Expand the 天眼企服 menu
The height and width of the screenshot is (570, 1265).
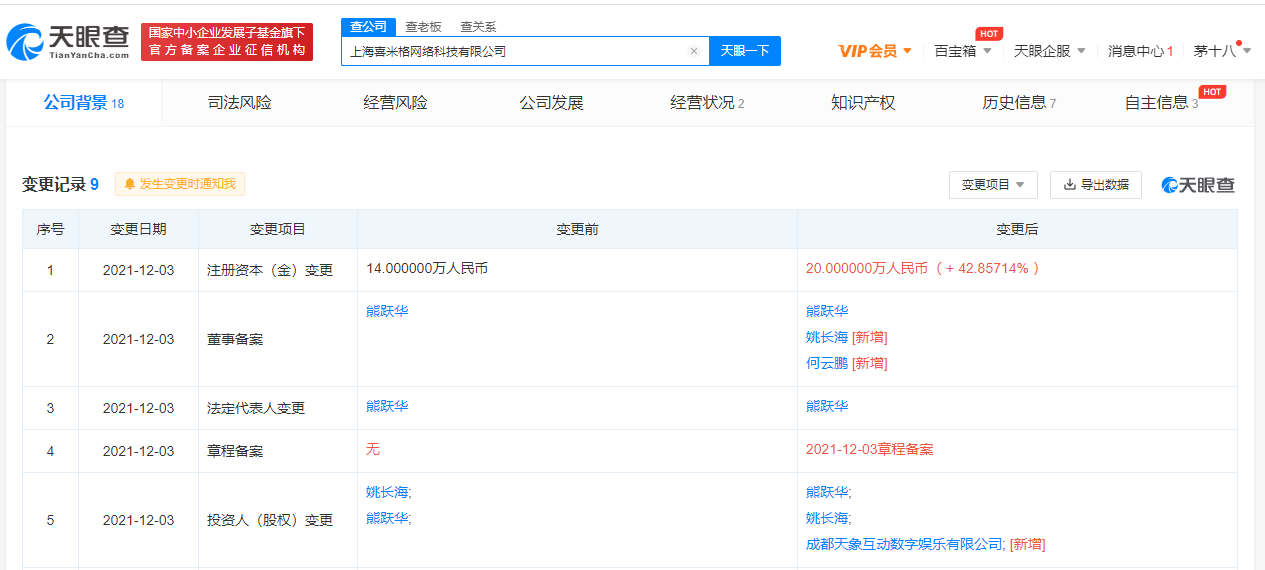pos(1049,51)
